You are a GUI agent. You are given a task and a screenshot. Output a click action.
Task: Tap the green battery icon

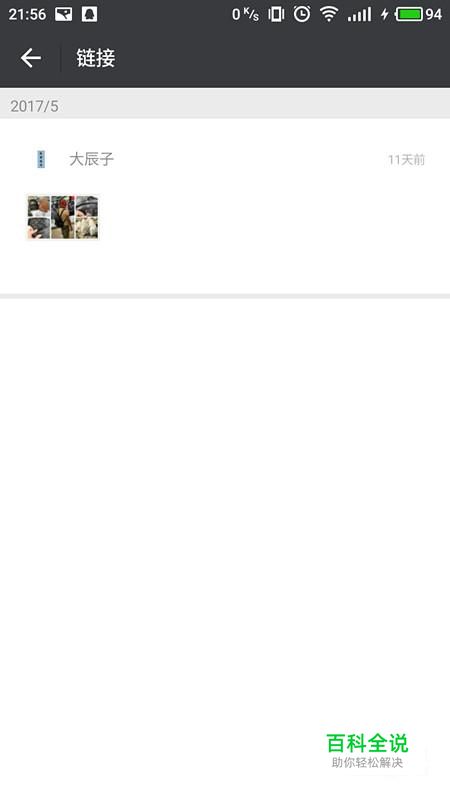tap(410, 14)
